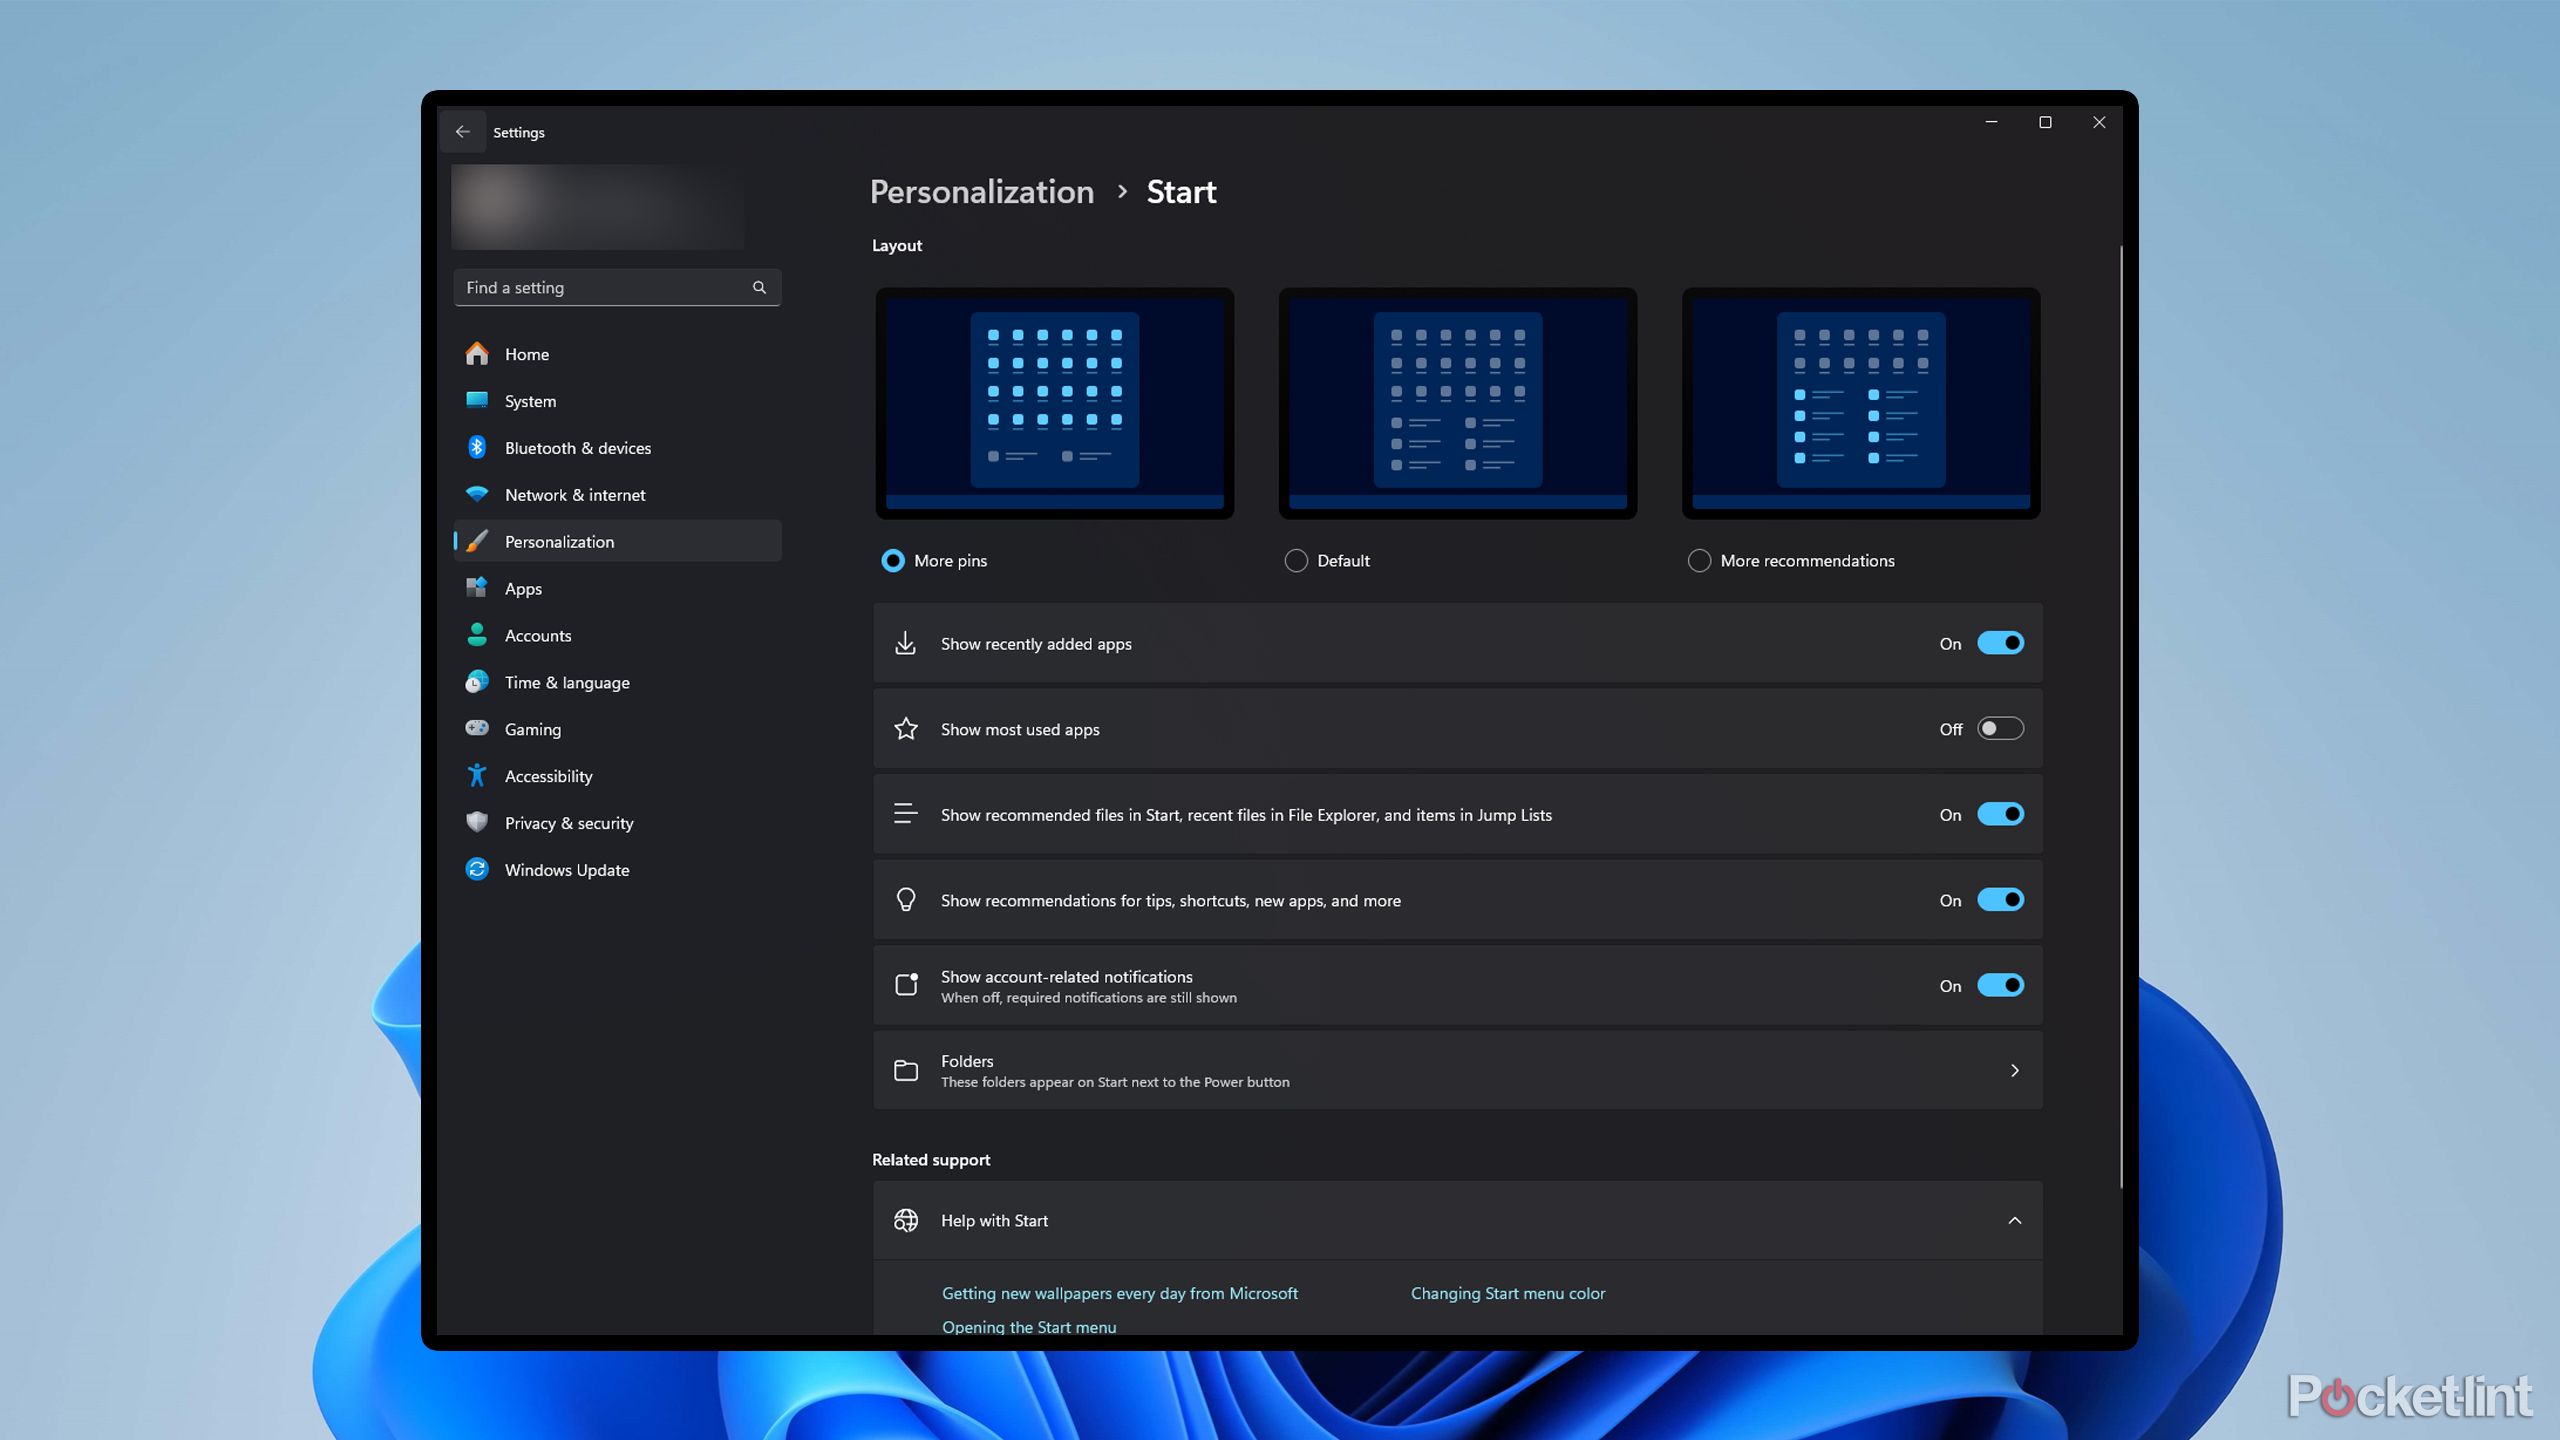Toggle Show account-related notifications switch
This screenshot has width=2560, height=1440.
pyautogui.click(x=2000, y=985)
